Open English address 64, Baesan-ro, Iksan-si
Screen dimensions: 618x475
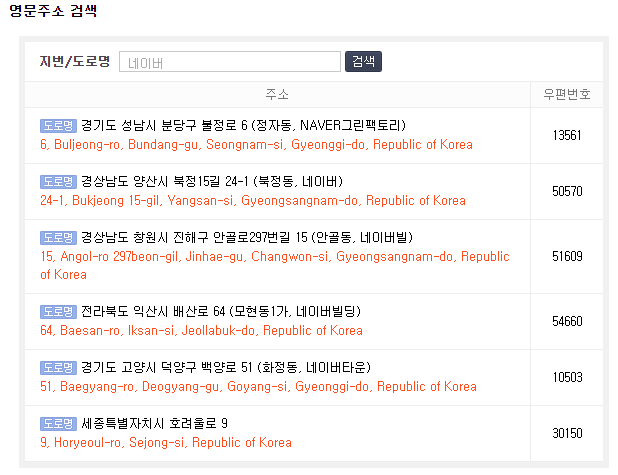coord(201,331)
